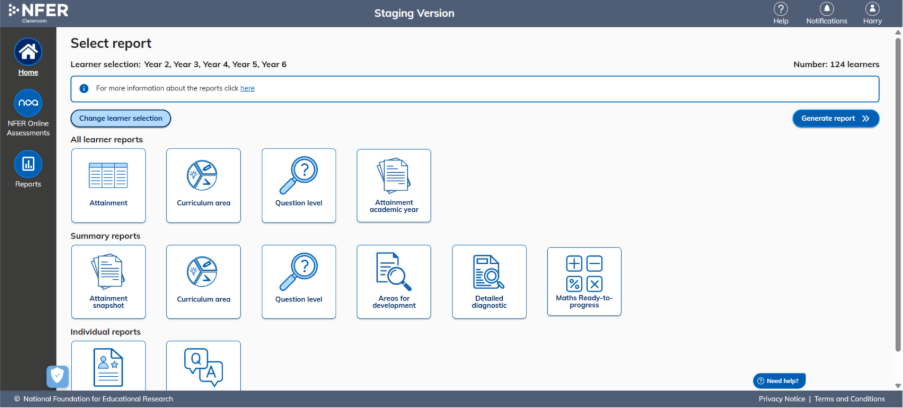Open the Privacy Notice link
The width and height of the screenshot is (903, 408).
coord(782,399)
